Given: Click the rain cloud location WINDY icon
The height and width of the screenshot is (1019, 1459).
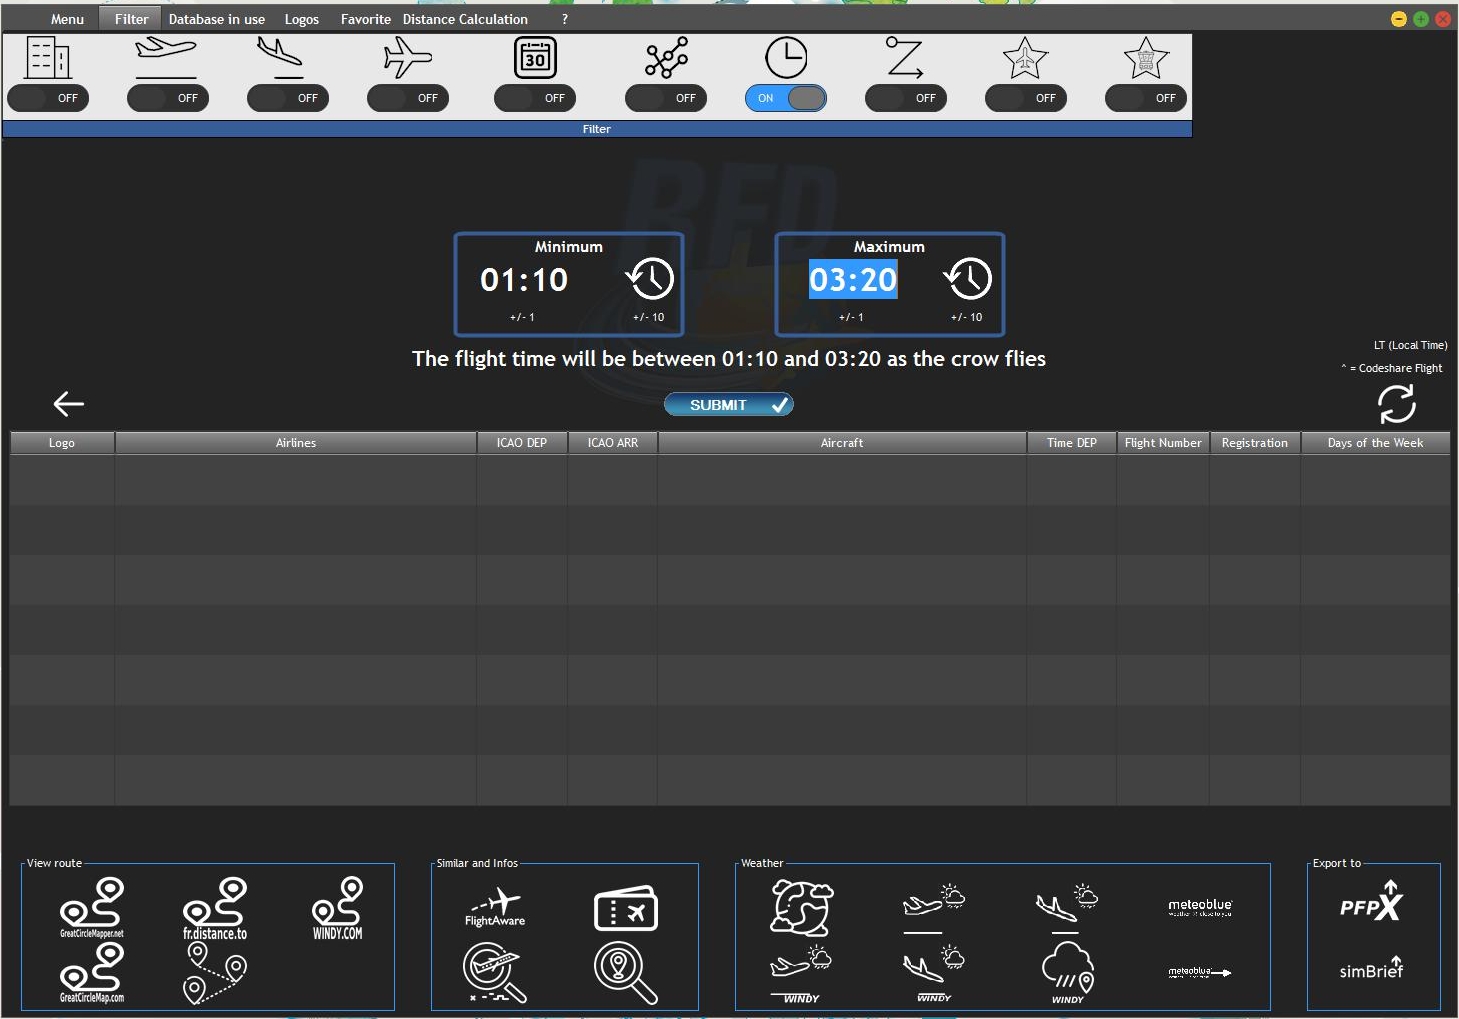Looking at the screenshot, I should pos(1068,973).
